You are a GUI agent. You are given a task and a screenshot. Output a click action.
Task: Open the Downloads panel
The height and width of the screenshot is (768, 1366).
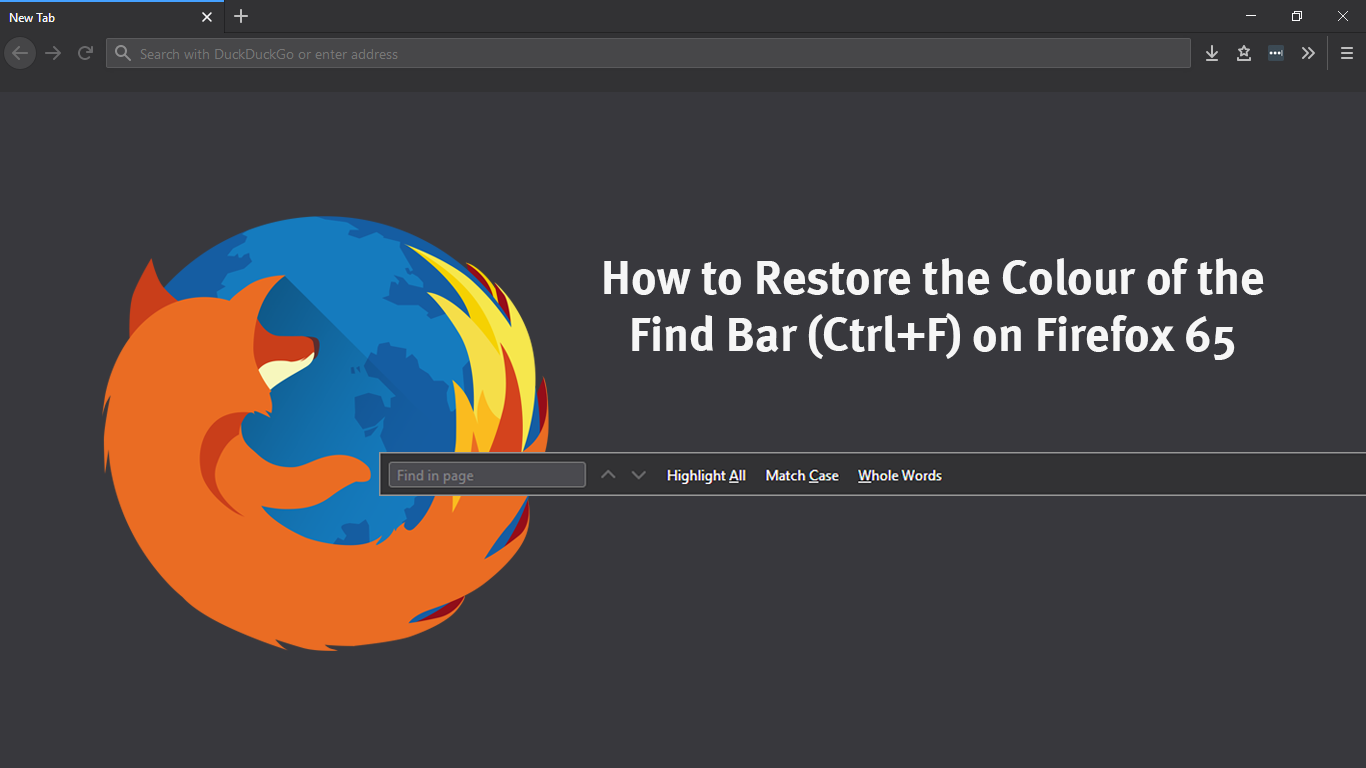[x=1212, y=54]
